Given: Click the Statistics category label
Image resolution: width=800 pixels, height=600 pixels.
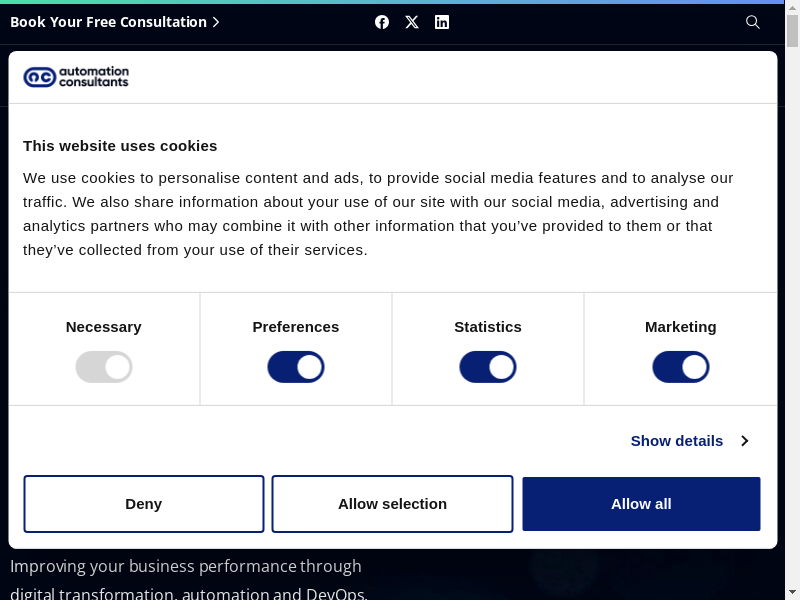Looking at the screenshot, I should [x=488, y=327].
